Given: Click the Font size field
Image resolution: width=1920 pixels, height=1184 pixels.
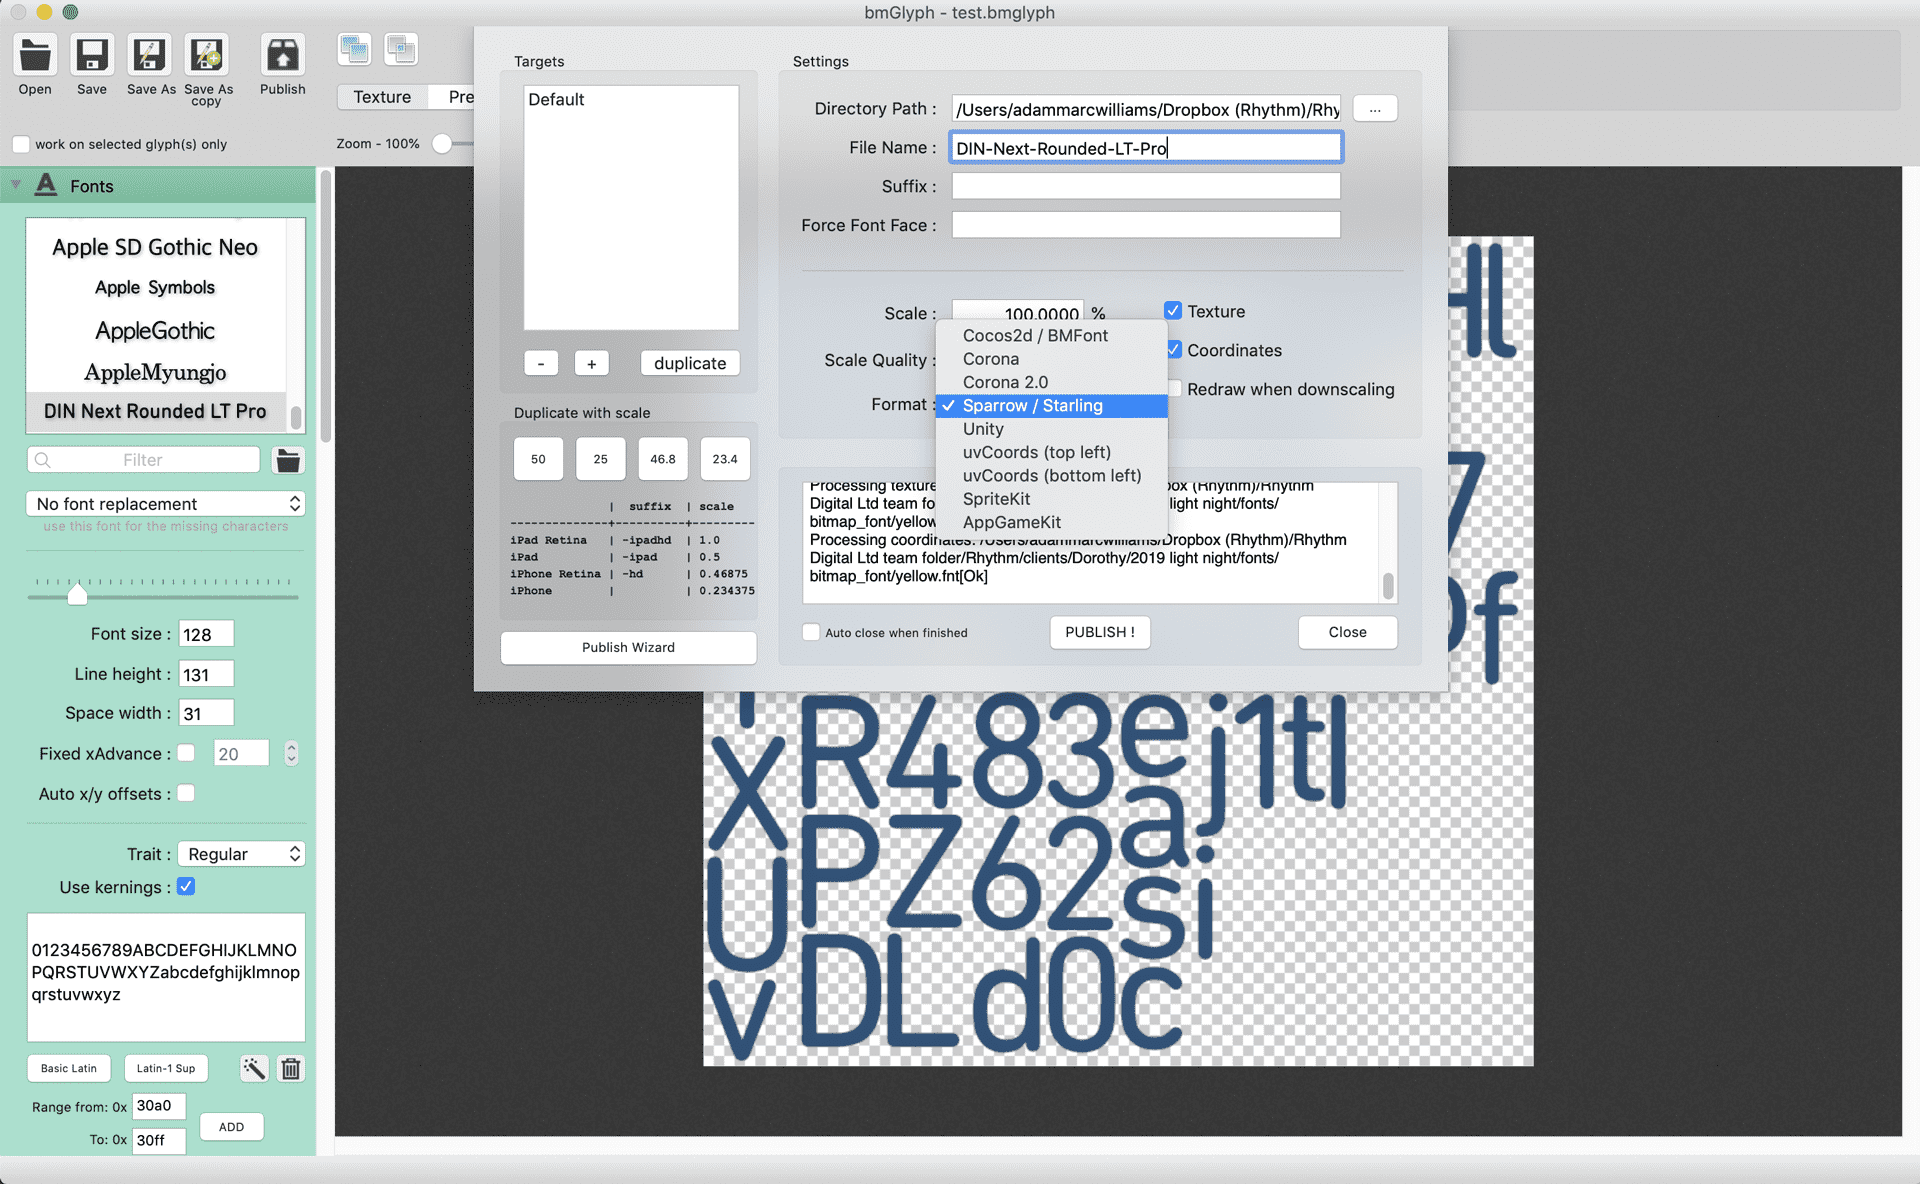Looking at the screenshot, I should tap(206, 634).
